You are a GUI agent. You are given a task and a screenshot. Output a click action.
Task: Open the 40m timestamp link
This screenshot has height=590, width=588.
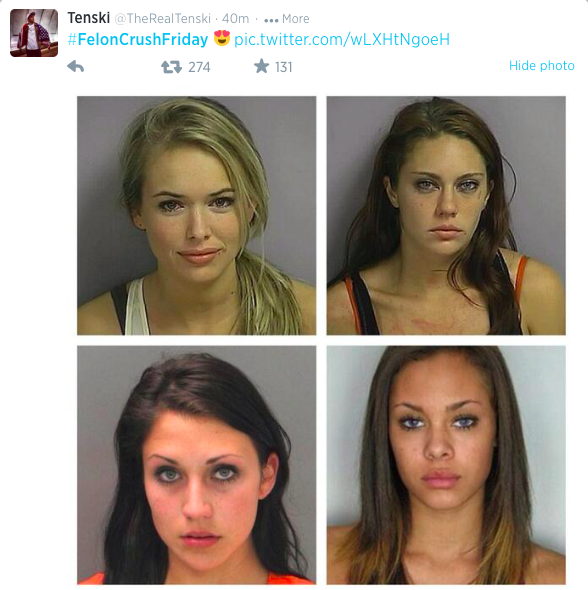235,18
